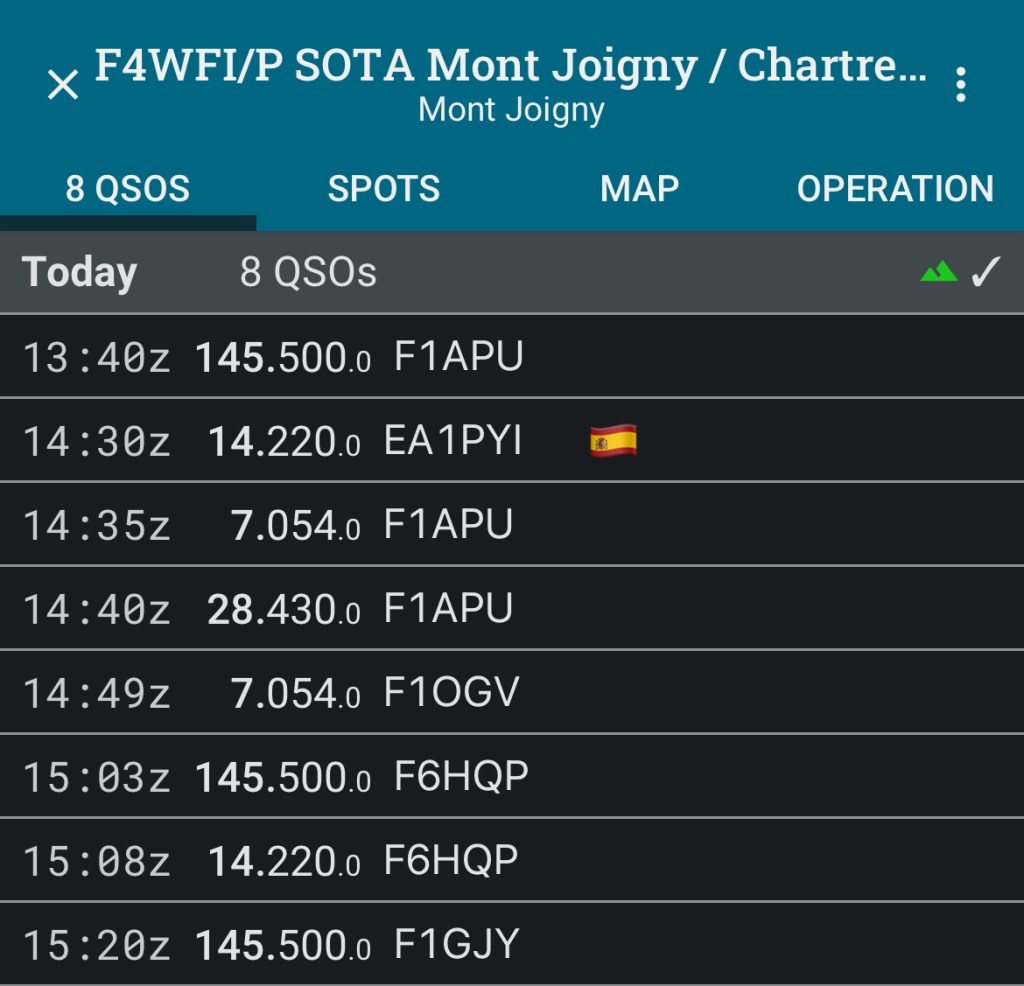Tap the green SOTA mountain icon
Viewport: 1024px width, 986px height.
[938, 271]
